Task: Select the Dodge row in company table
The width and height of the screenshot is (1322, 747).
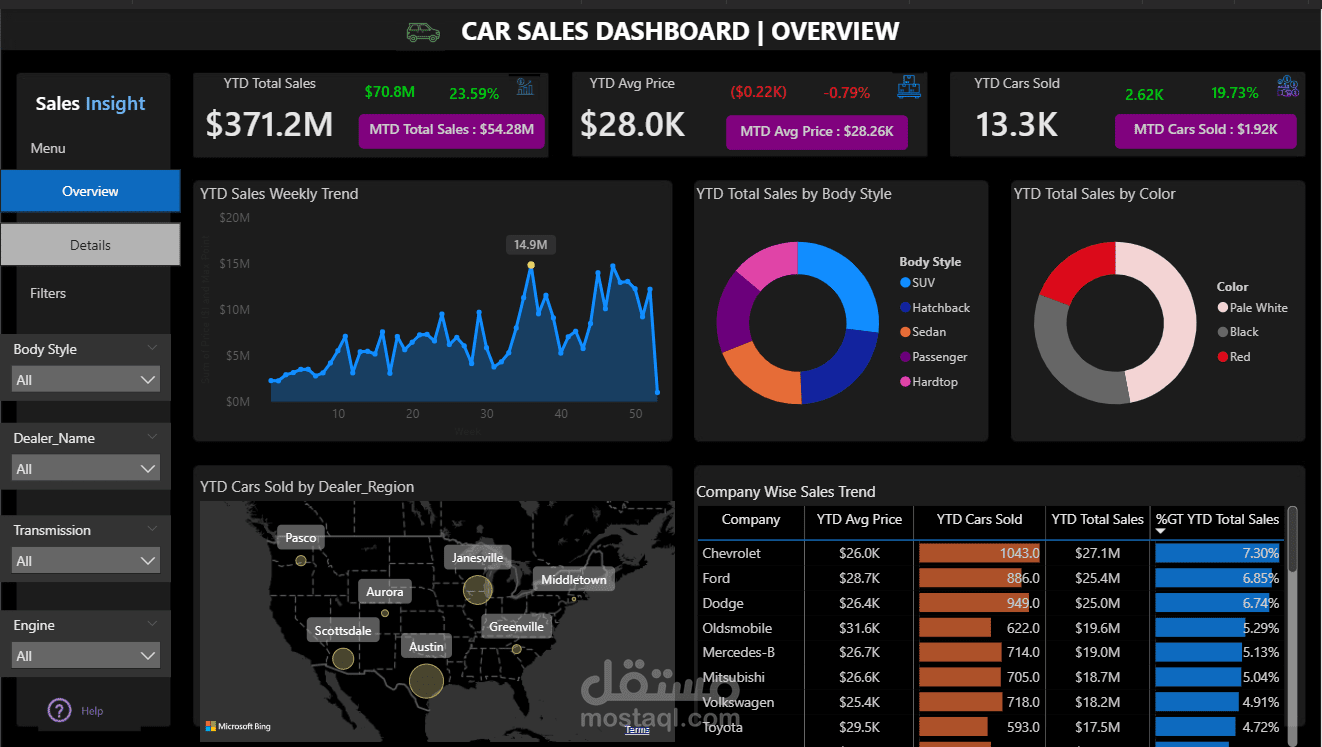Action: pyautogui.click(x=990, y=603)
